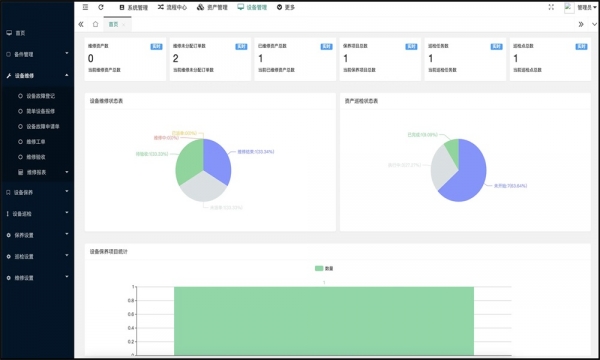Image resolution: width=600 pixels, height=360 pixels.
Task: Click the 0.8 tick on bar chart axis
Action: click(131, 301)
